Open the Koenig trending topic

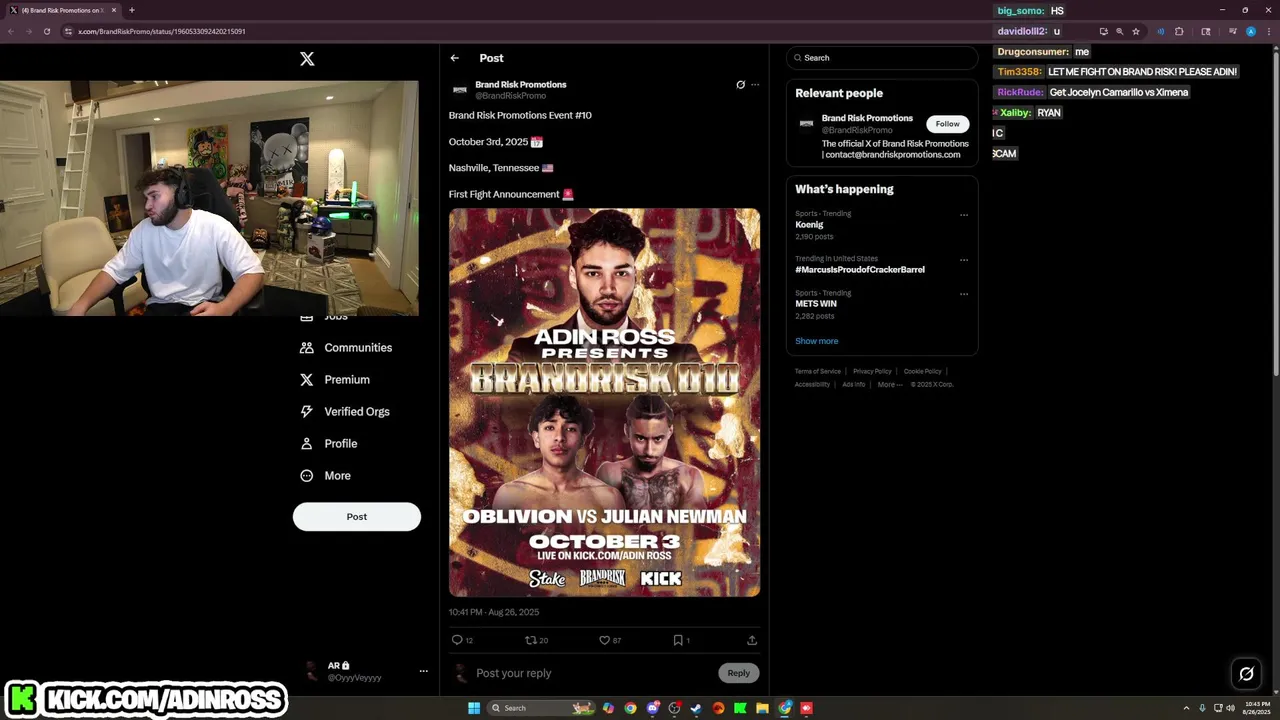coord(809,225)
